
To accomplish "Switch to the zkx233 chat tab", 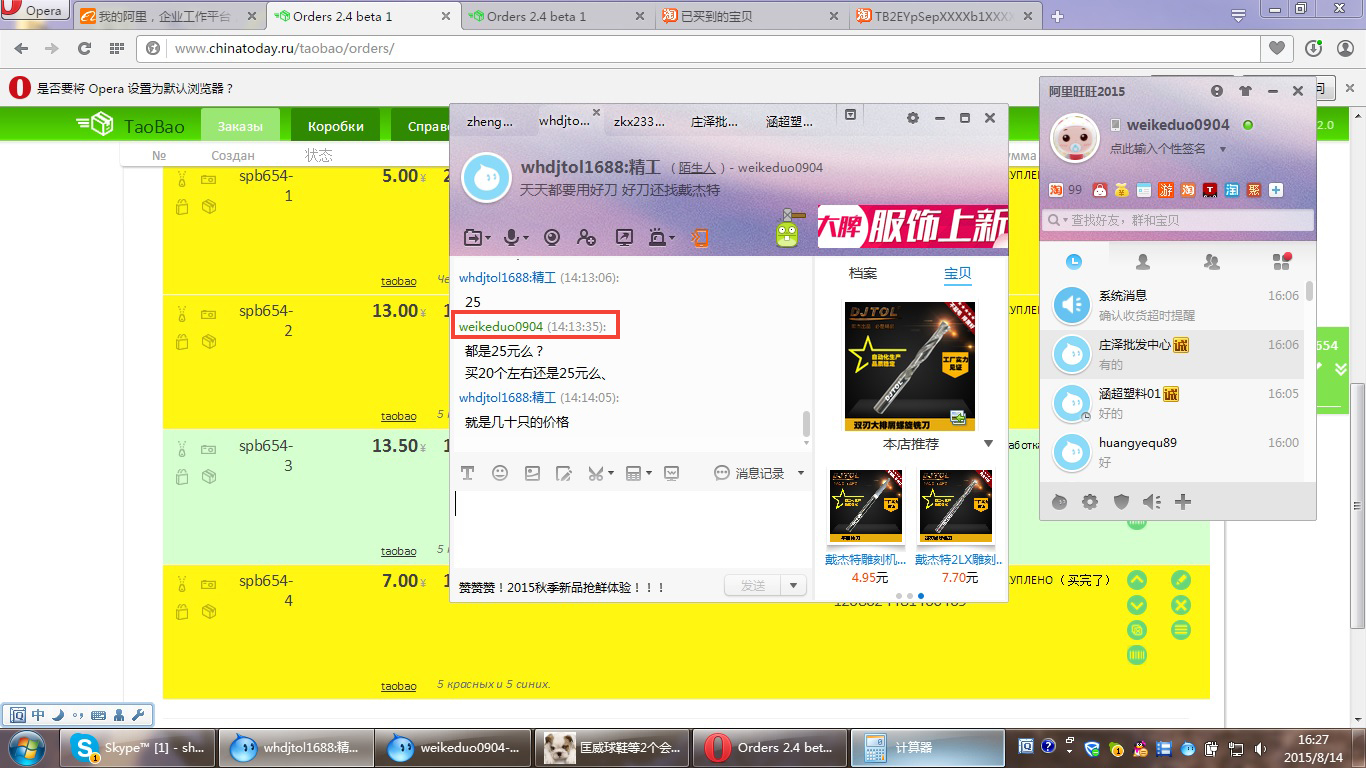I will [639, 121].
